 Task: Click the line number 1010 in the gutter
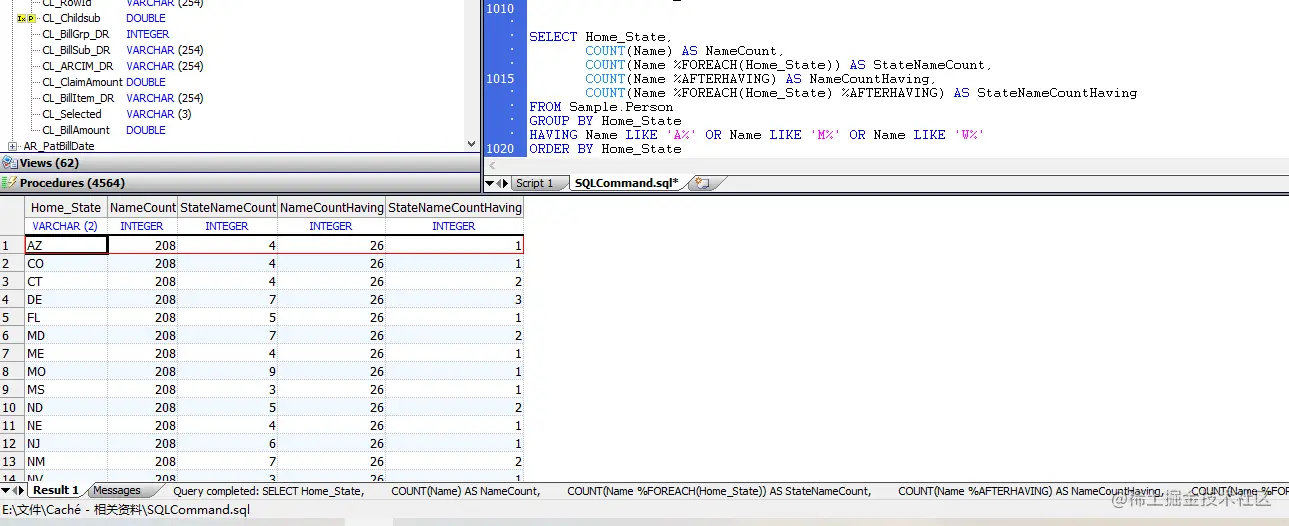tap(499, 9)
